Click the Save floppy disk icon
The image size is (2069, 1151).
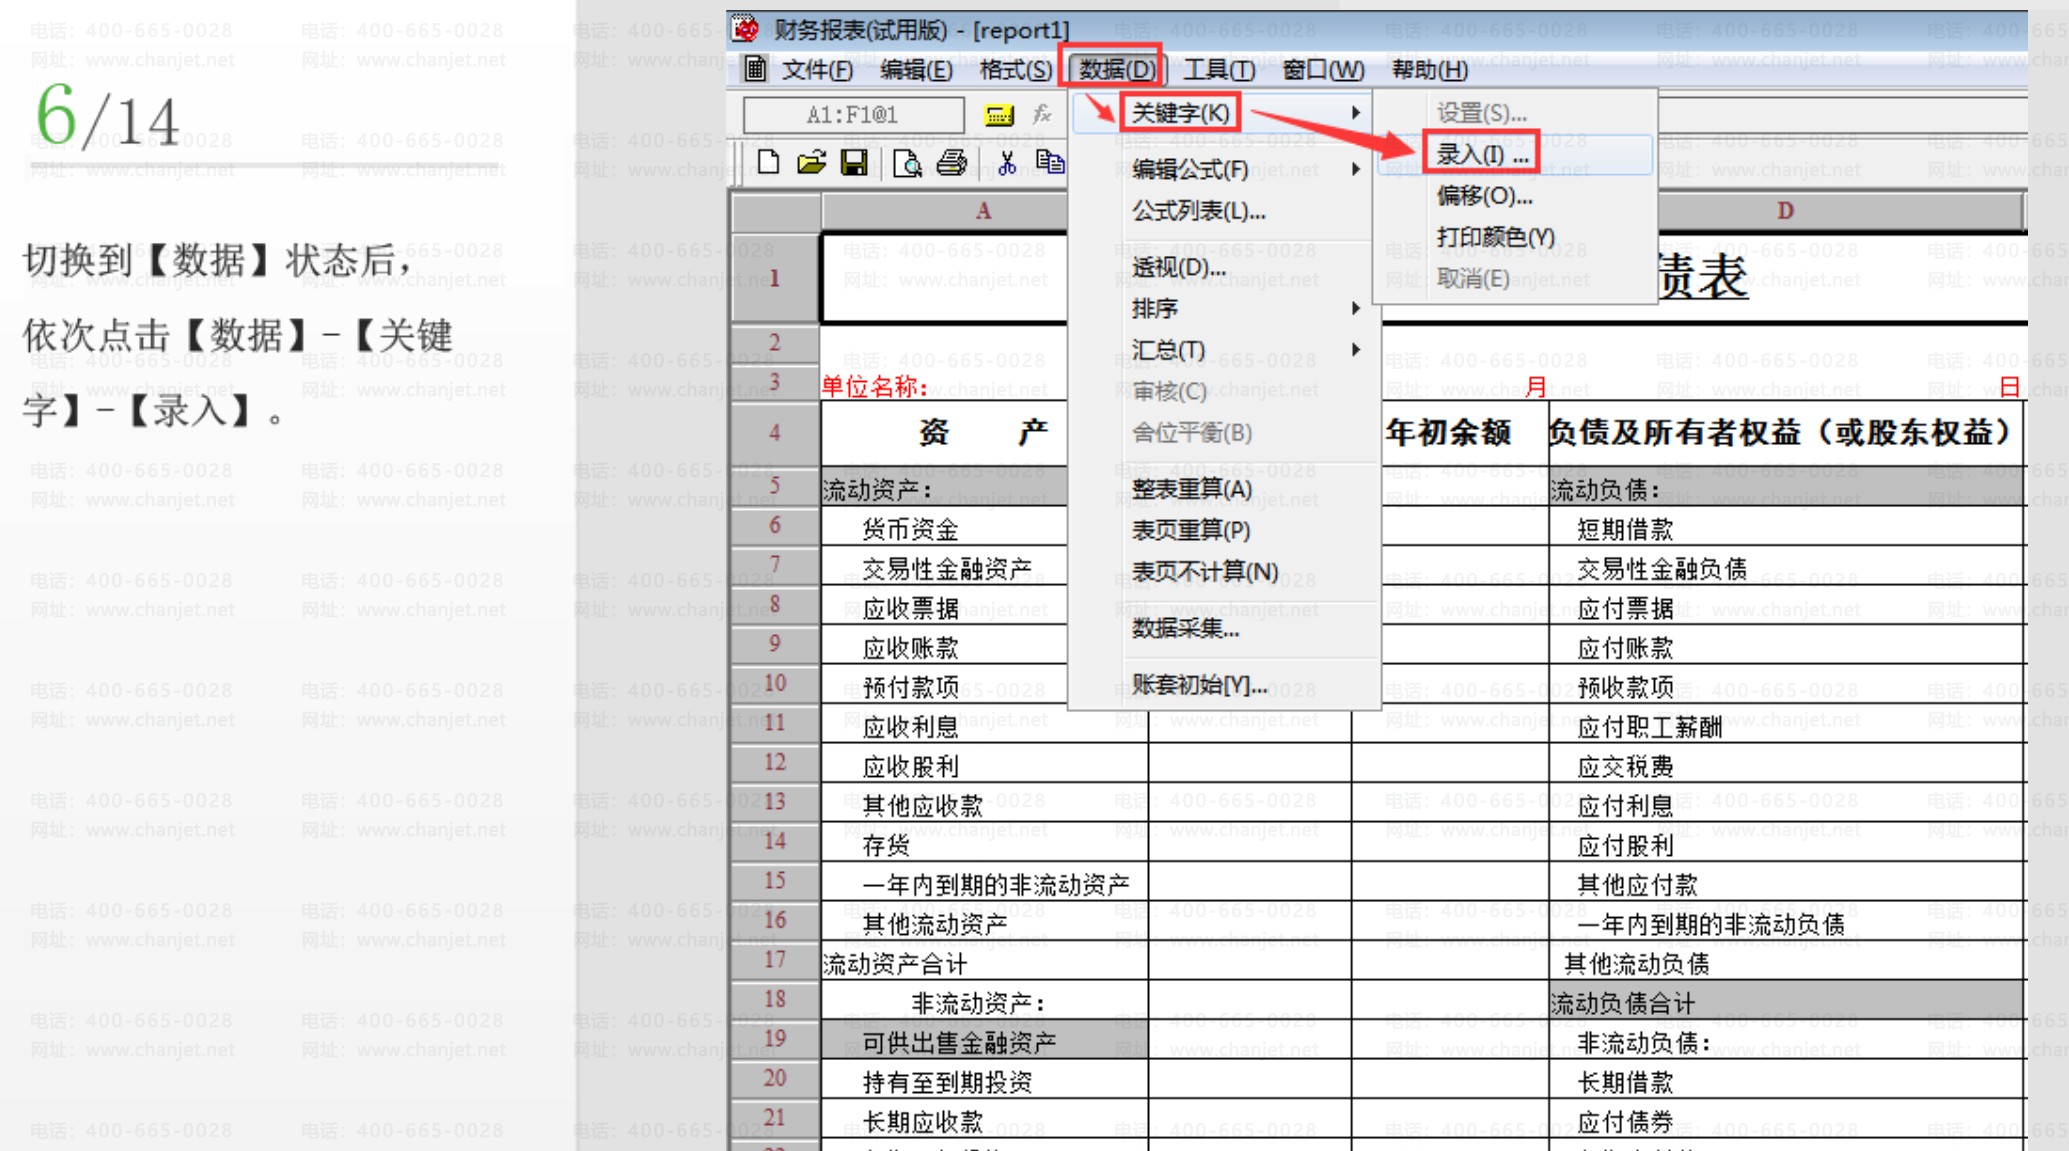pyautogui.click(x=854, y=163)
